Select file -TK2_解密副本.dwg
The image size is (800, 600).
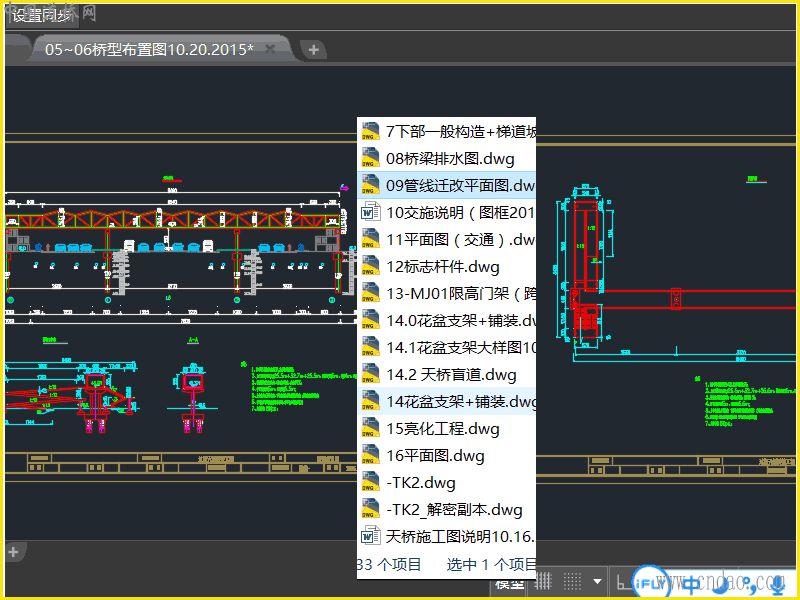[x=446, y=510]
